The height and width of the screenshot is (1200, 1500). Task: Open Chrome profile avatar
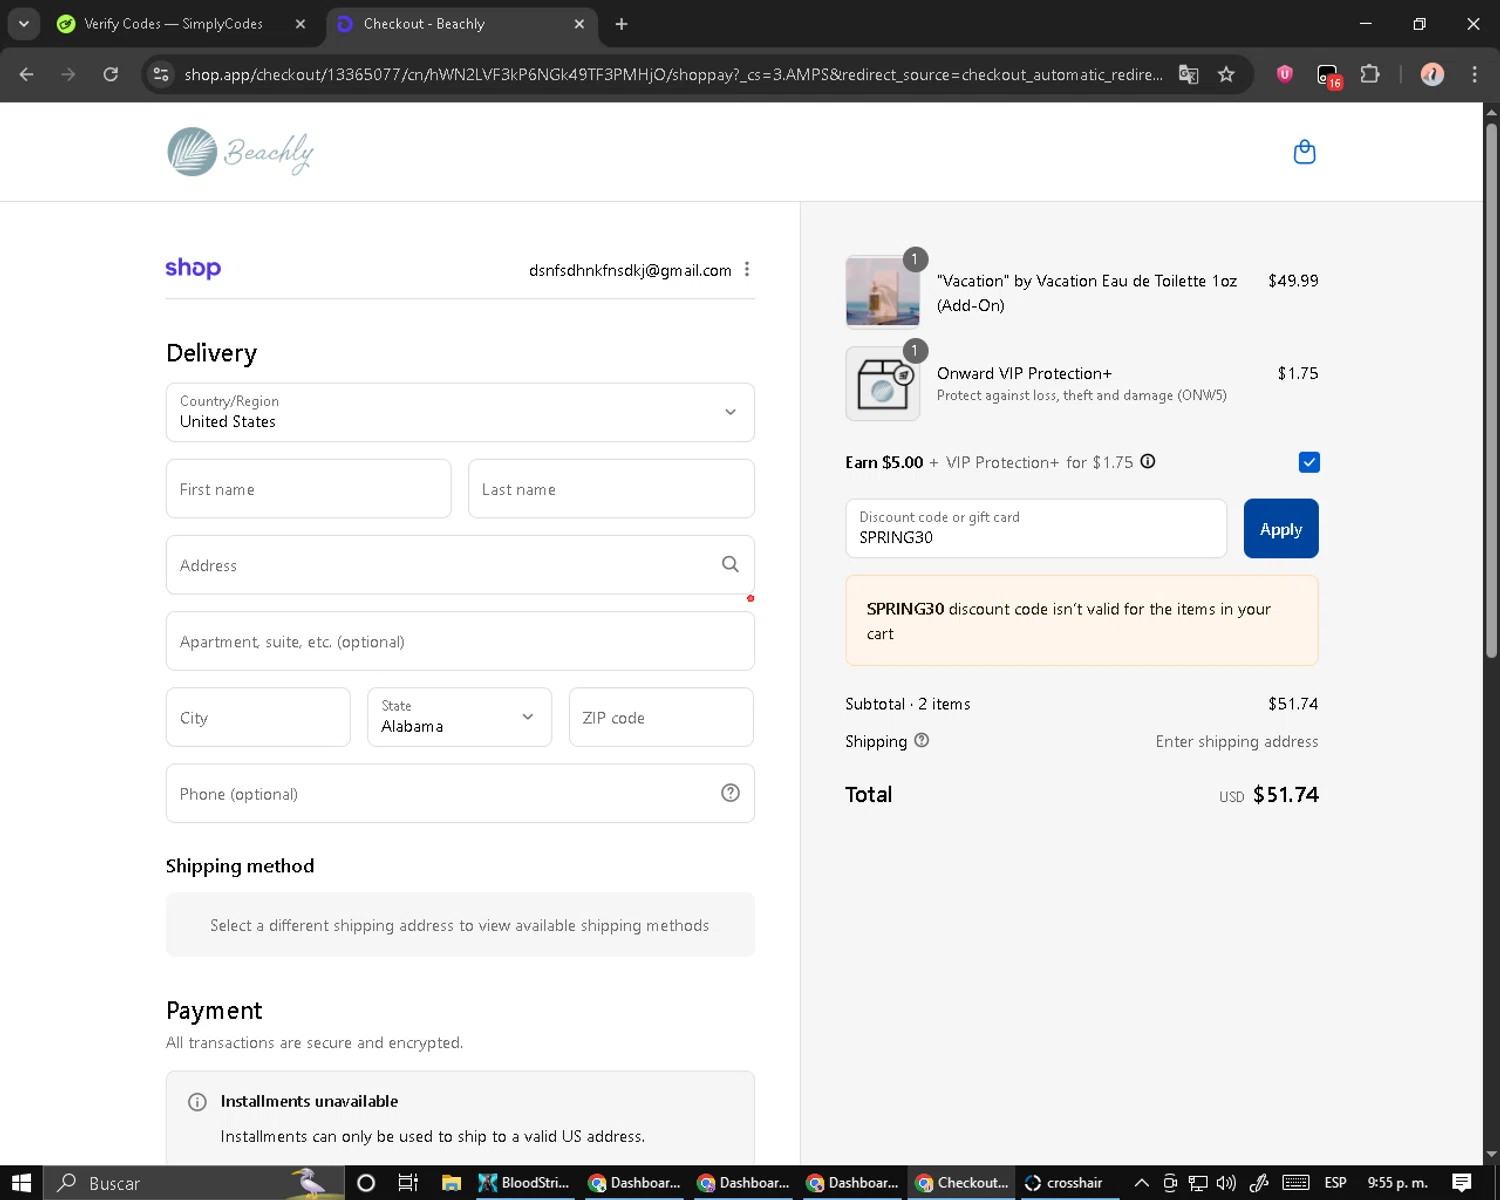point(1432,74)
